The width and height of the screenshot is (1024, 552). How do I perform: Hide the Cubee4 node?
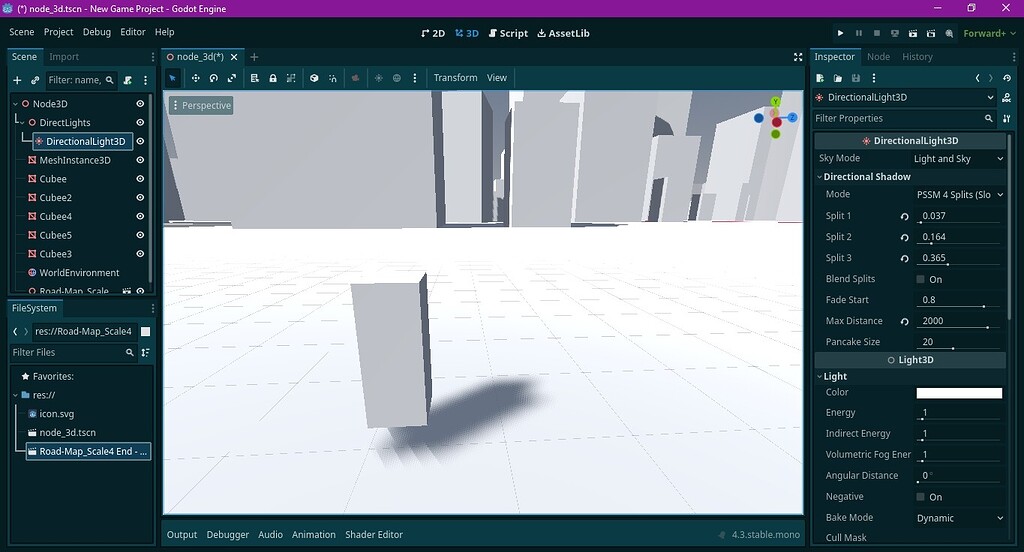[x=140, y=216]
